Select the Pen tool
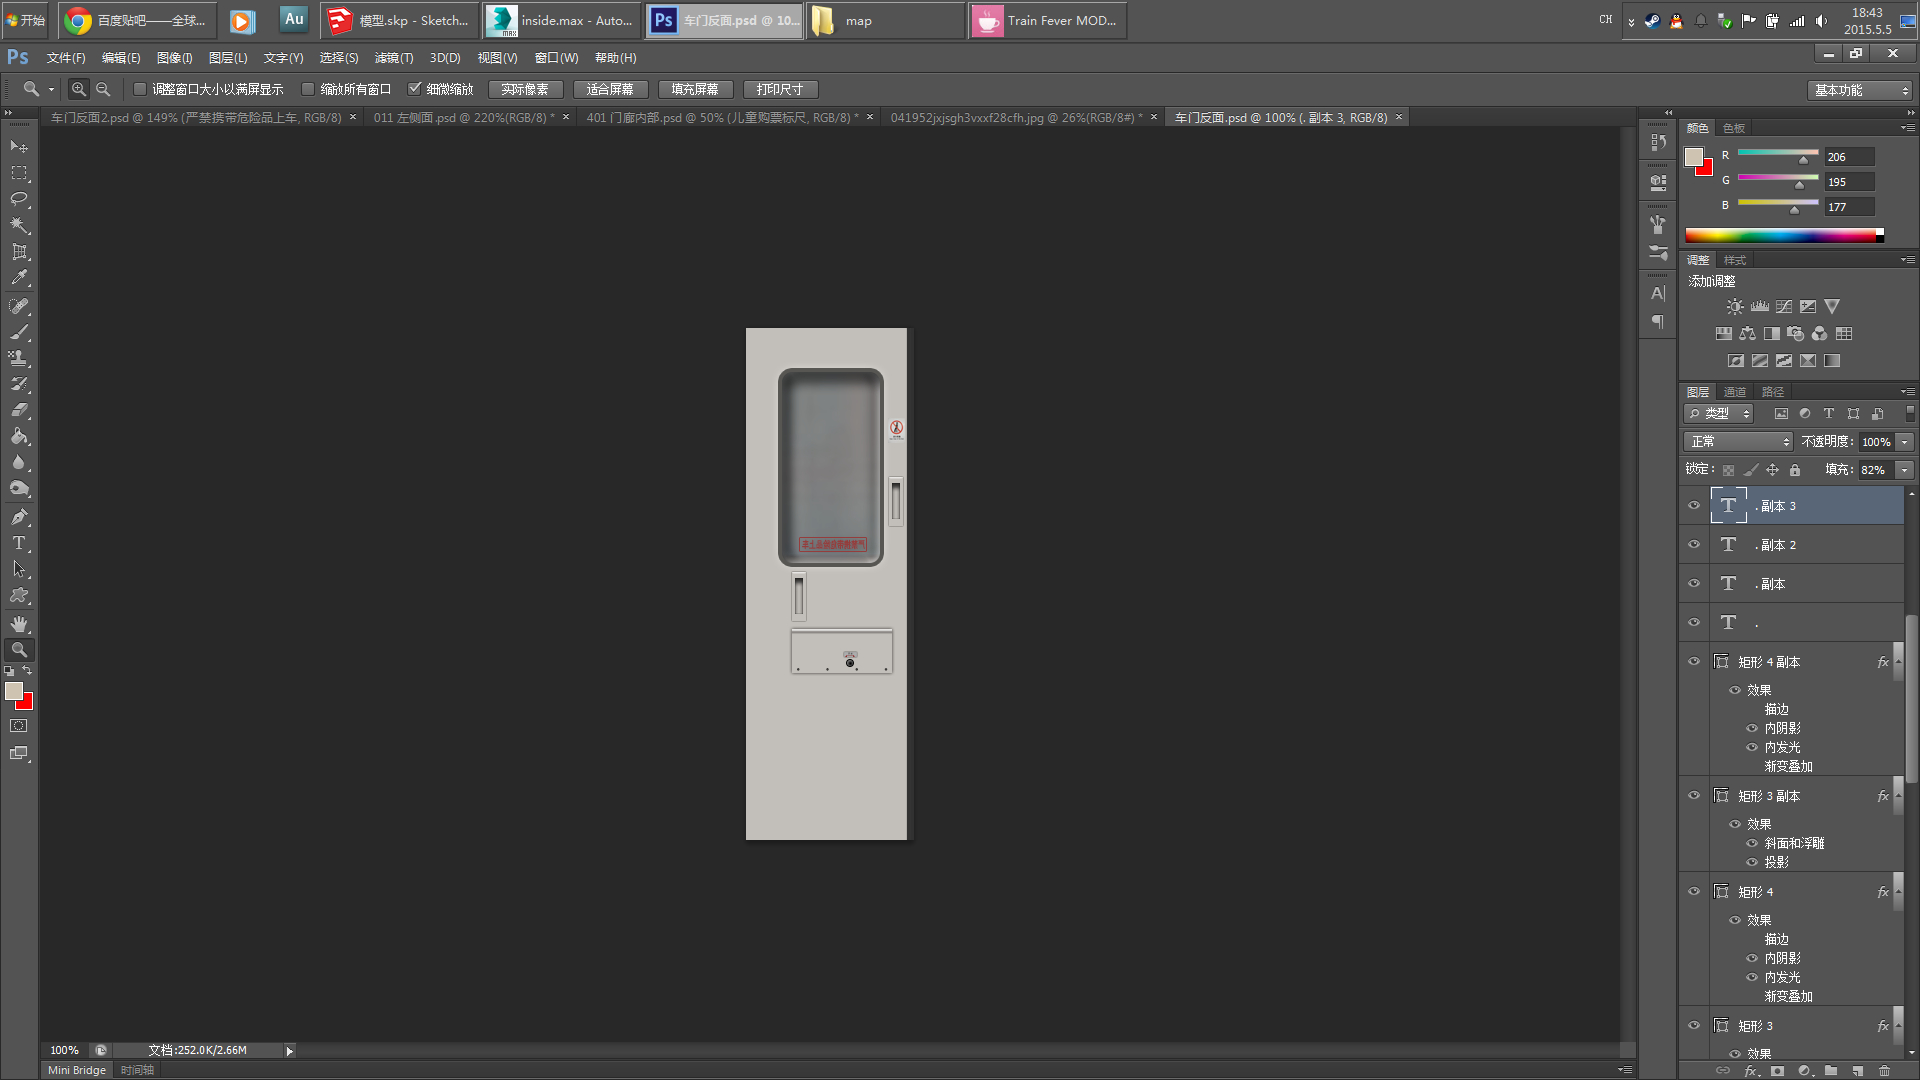 point(19,517)
